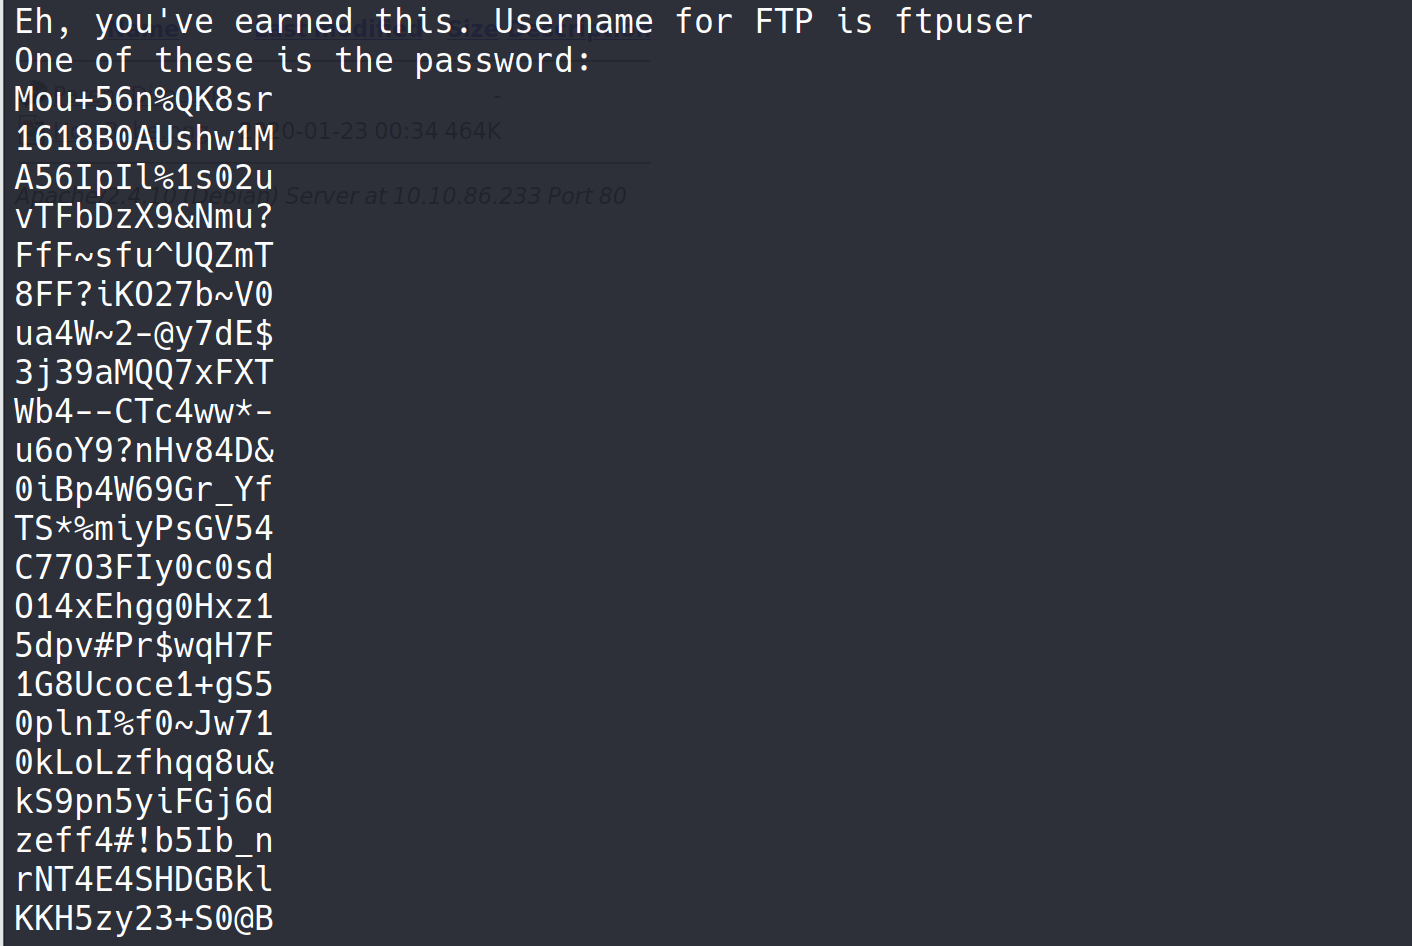Select the line 0kLoLzfhqq8u&

click(x=144, y=763)
